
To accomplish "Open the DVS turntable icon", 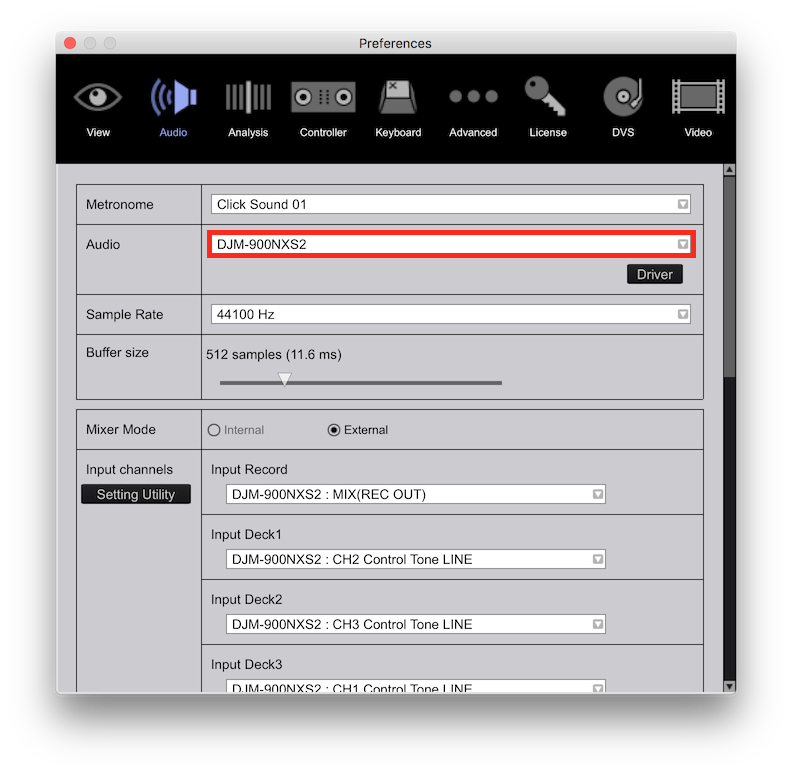I will point(623,96).
